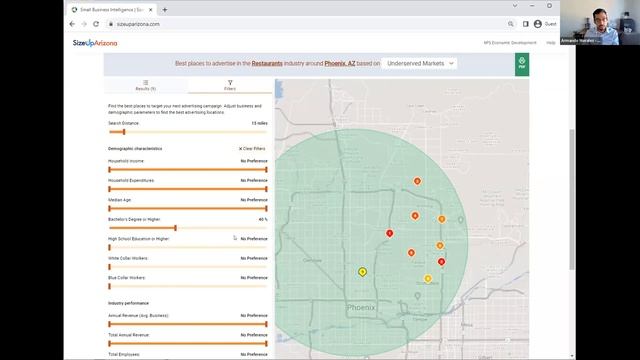The width and height of the screenshot is (640, 360).
Task: Select the Small Business Intelligence browser tab
Action: 110,10
